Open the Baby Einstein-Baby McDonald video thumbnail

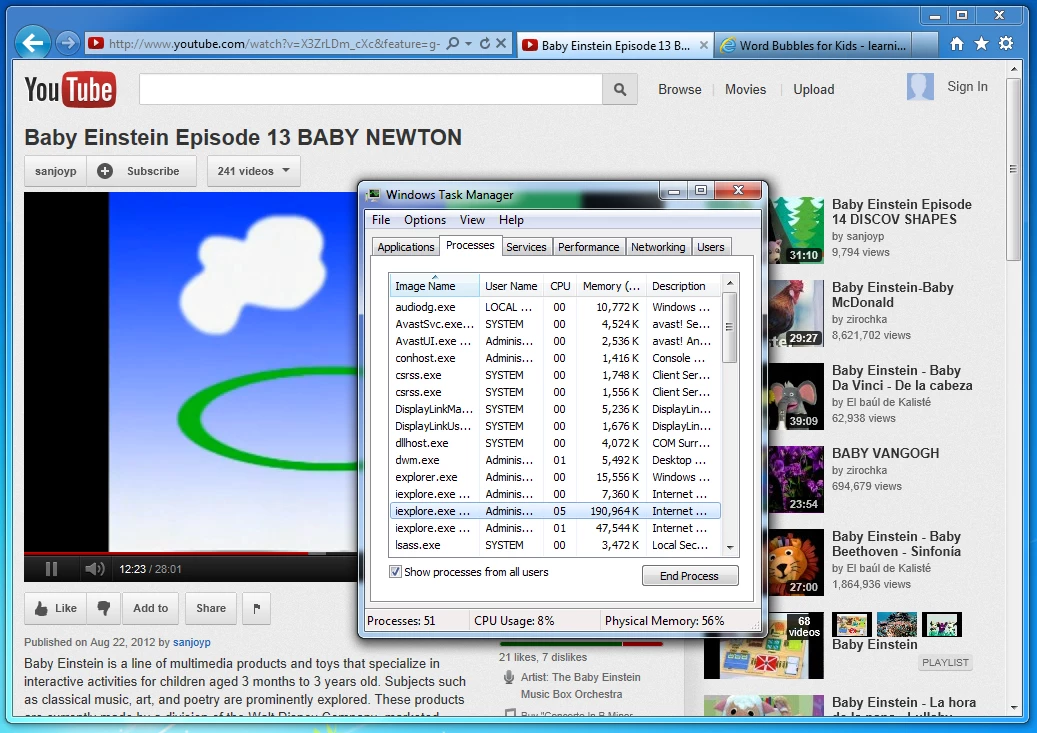pyautogui.click(x=796, y=313)
